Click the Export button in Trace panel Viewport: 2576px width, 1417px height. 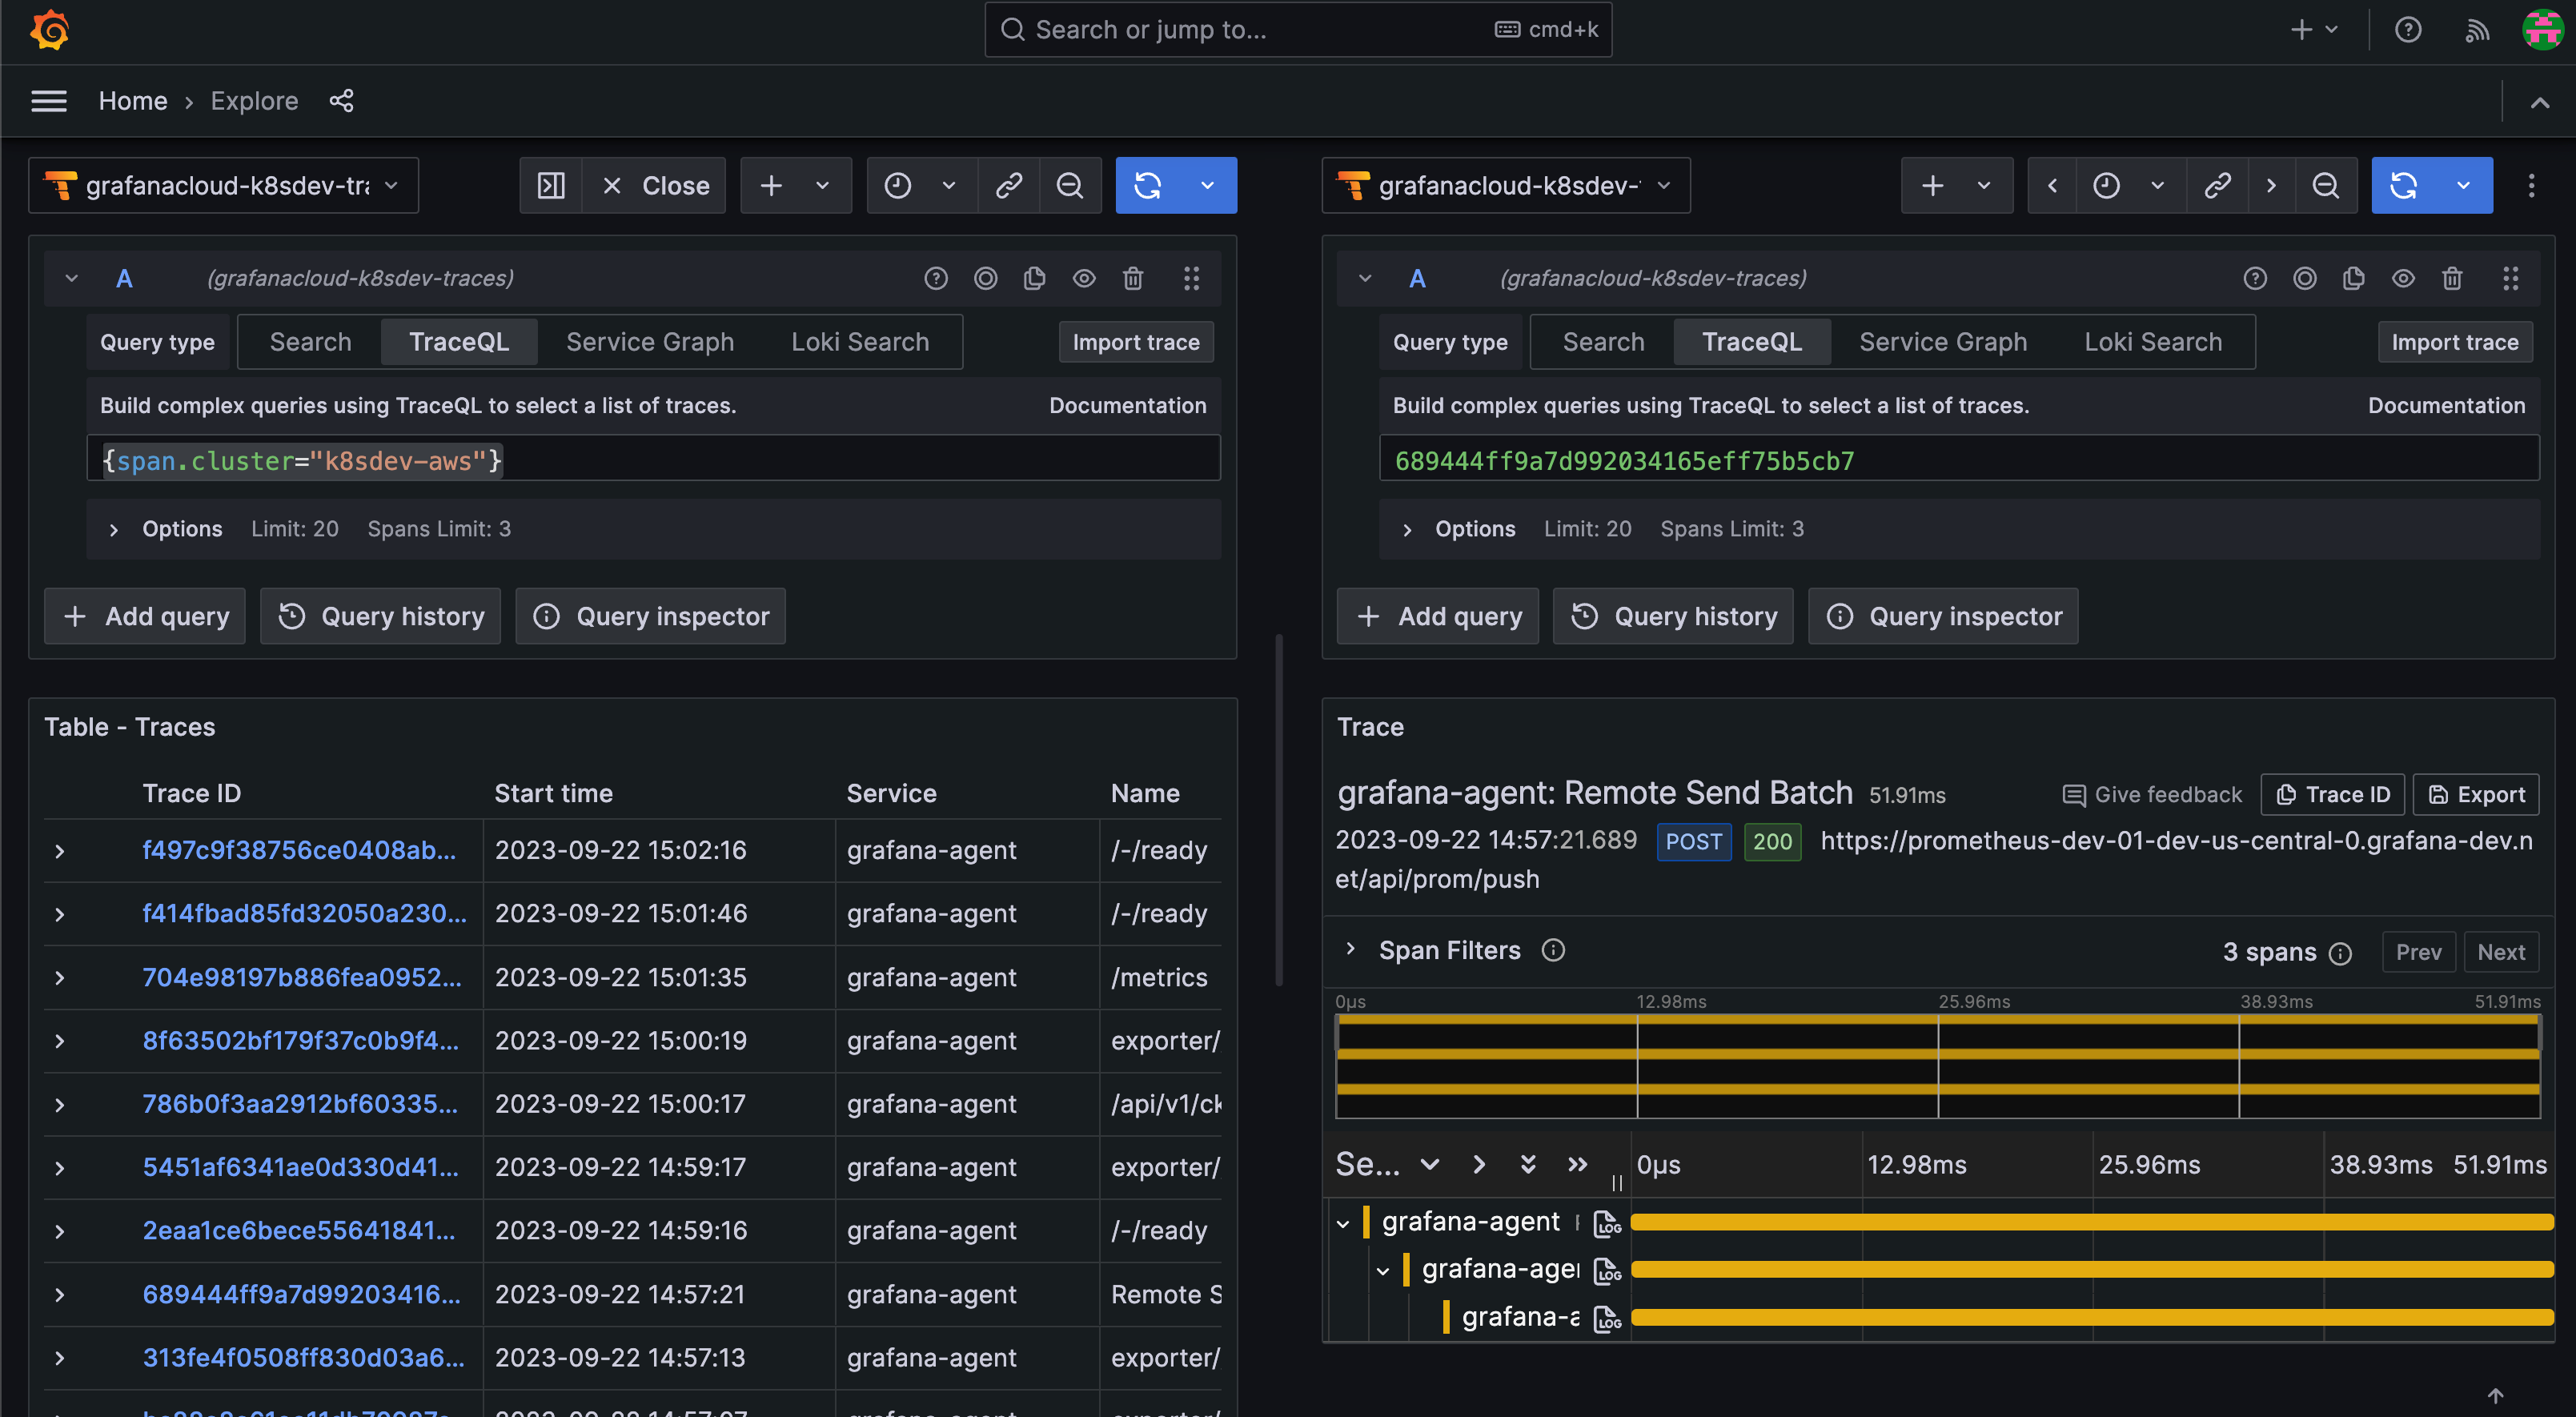pos(2476,794)
